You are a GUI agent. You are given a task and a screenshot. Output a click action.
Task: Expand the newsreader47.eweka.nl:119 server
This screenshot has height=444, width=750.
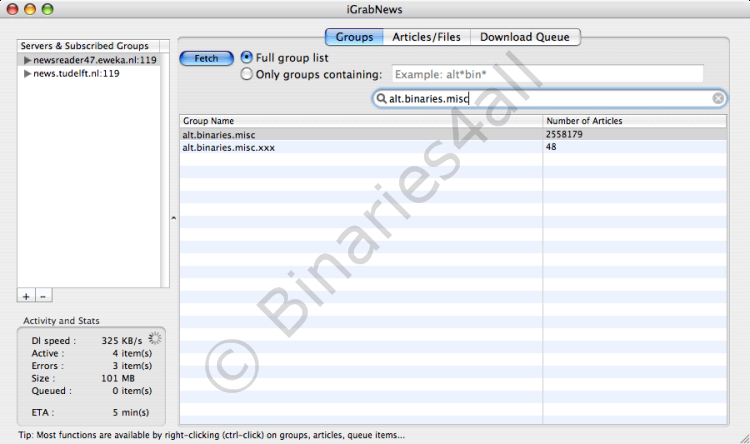(x=27, y=60)
